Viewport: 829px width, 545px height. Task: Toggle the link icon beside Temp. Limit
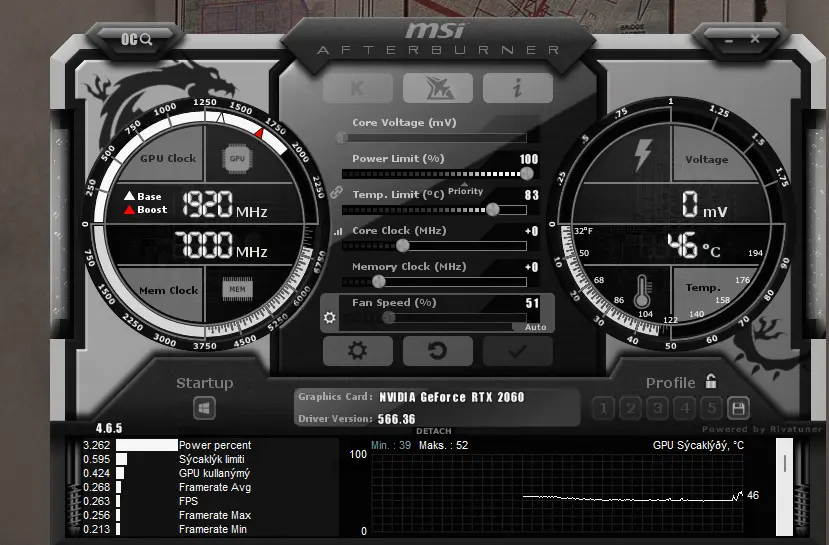[x=336, y=192]
